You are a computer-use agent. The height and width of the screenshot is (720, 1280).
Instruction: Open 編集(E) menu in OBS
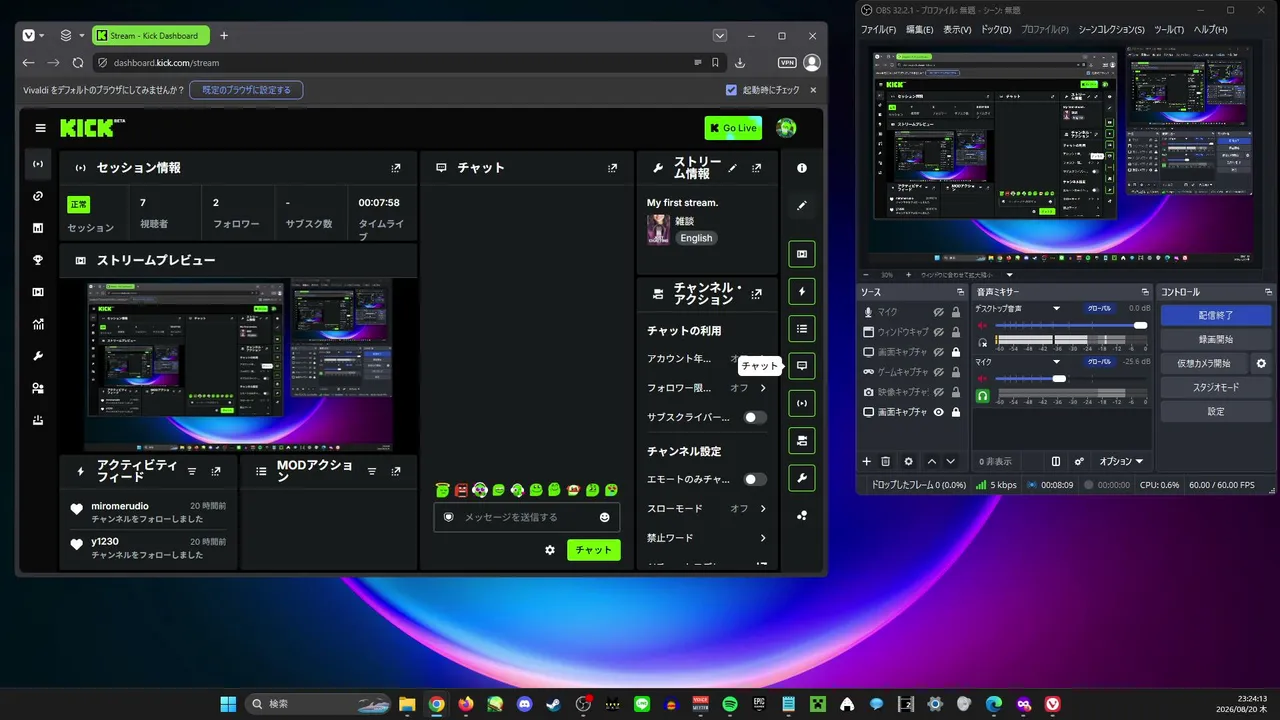(919, 30)
